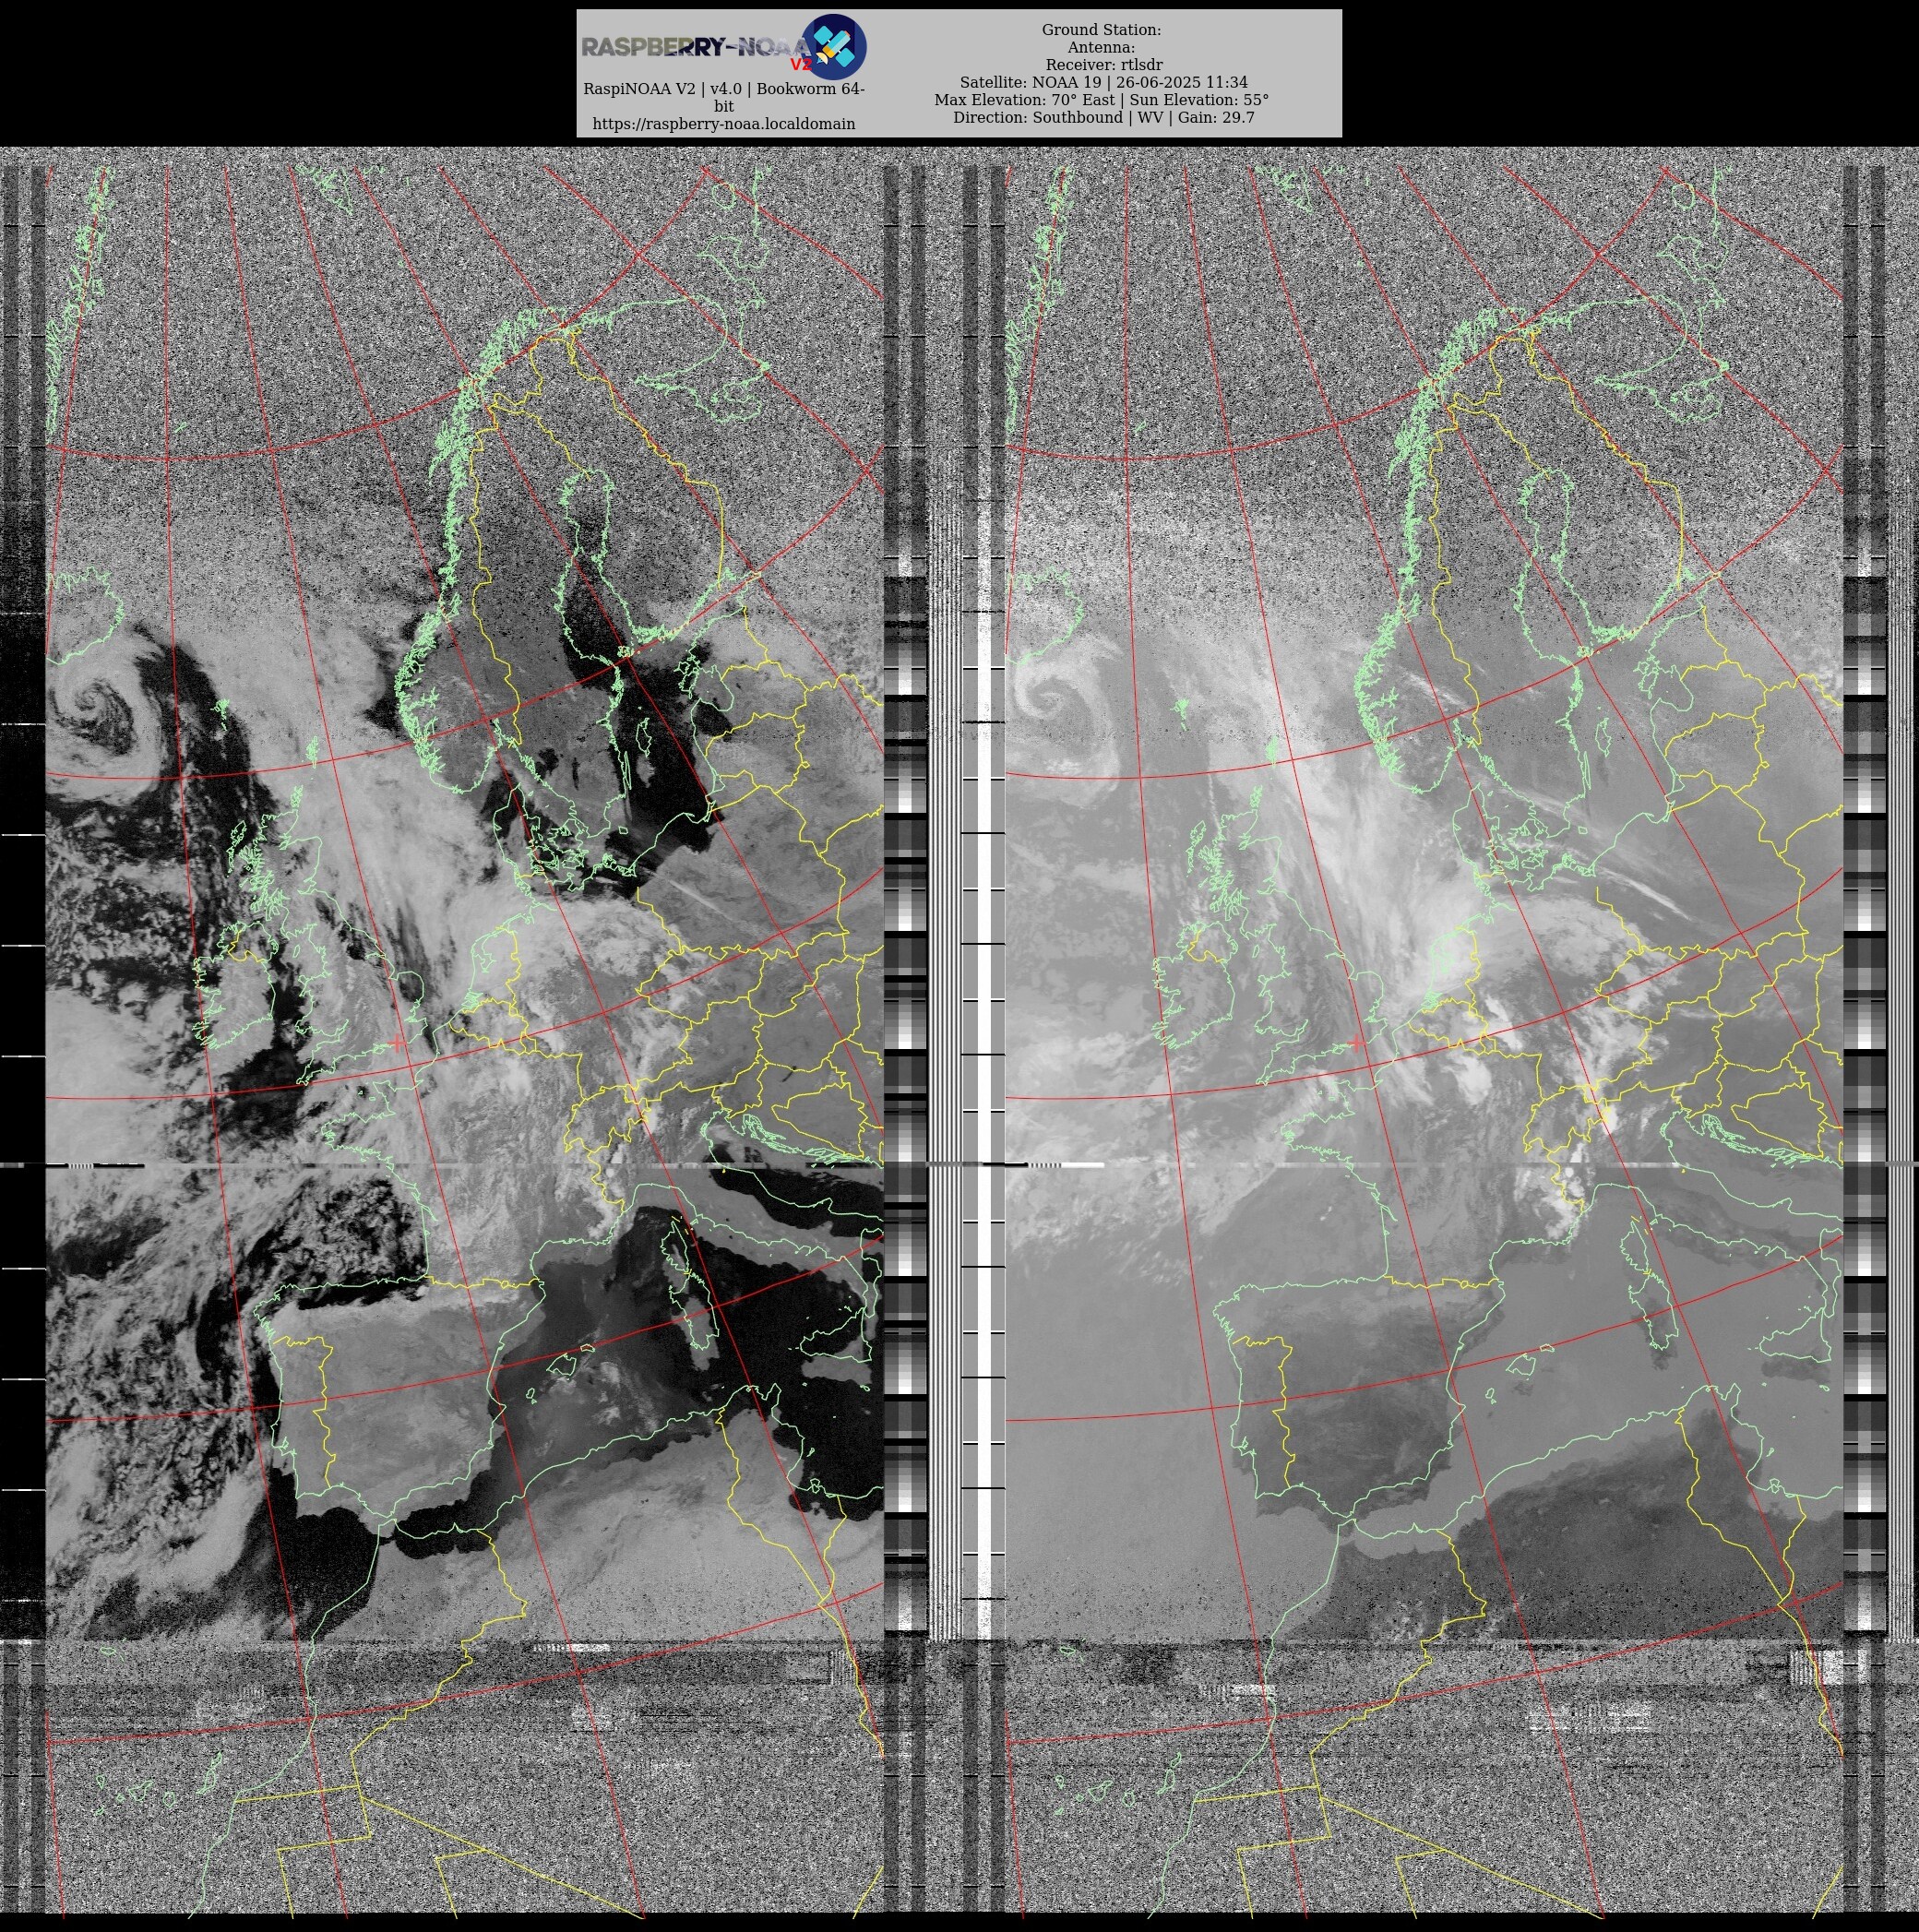Screen dimensions: 1919x1932
Task: Click the red ground station cross on right map
Action: tap(1357, 1043)
